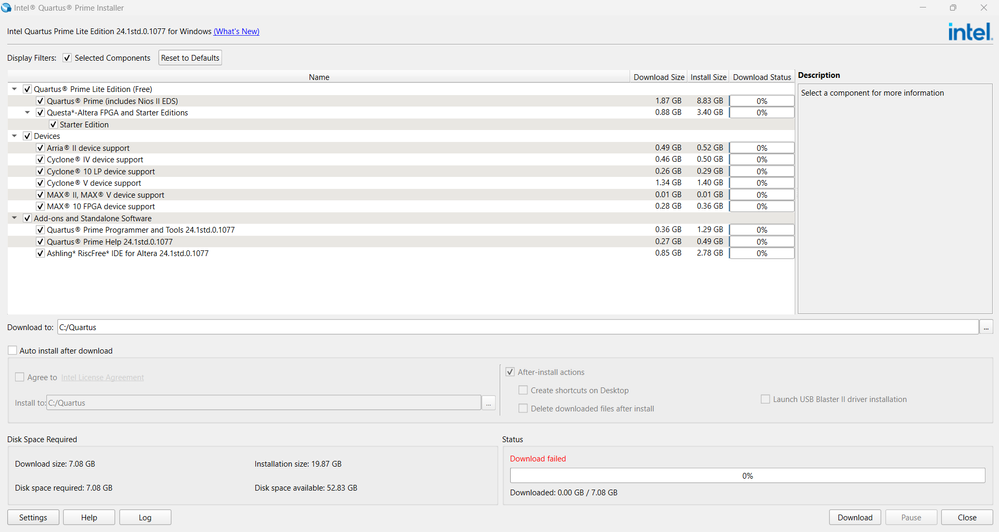Screen dimensions: 999x532
Task: Restore down the installer window
Action: 953,8
